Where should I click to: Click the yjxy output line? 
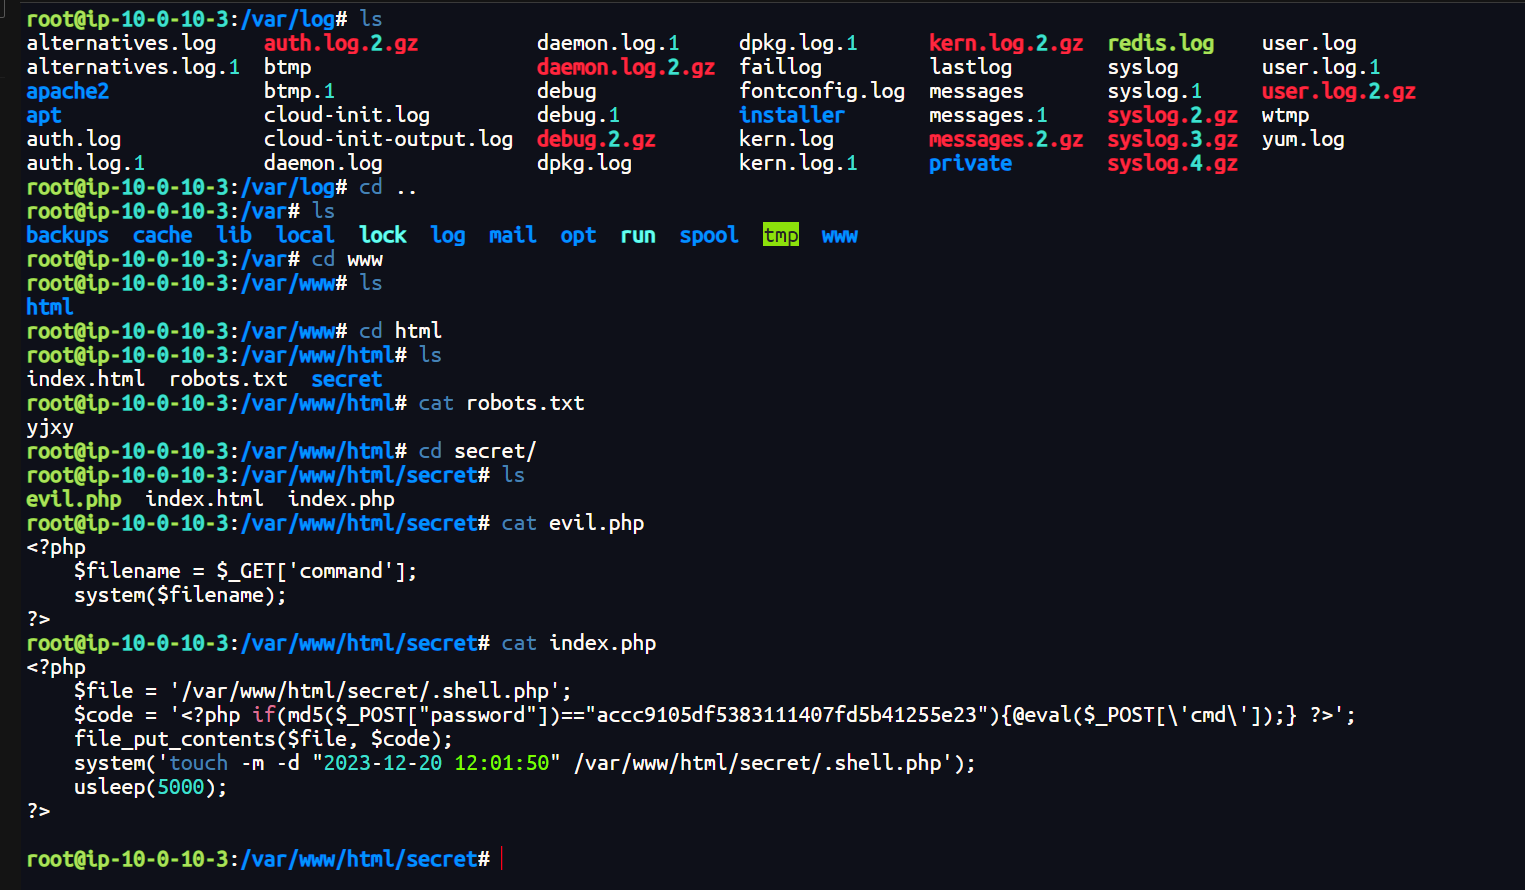tap(50, 427)
